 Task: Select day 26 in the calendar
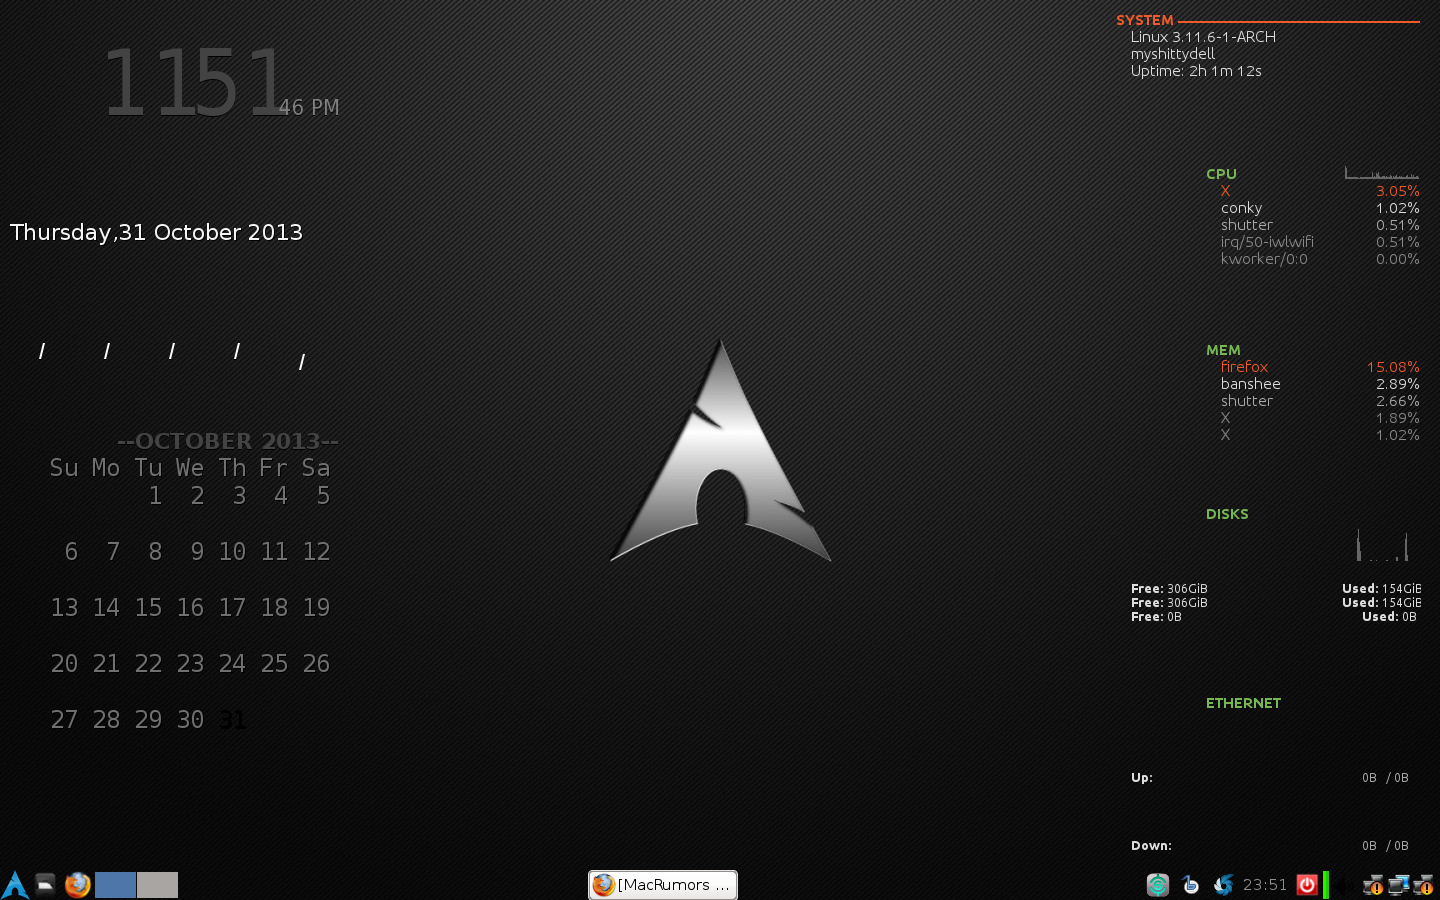(316, 663)
